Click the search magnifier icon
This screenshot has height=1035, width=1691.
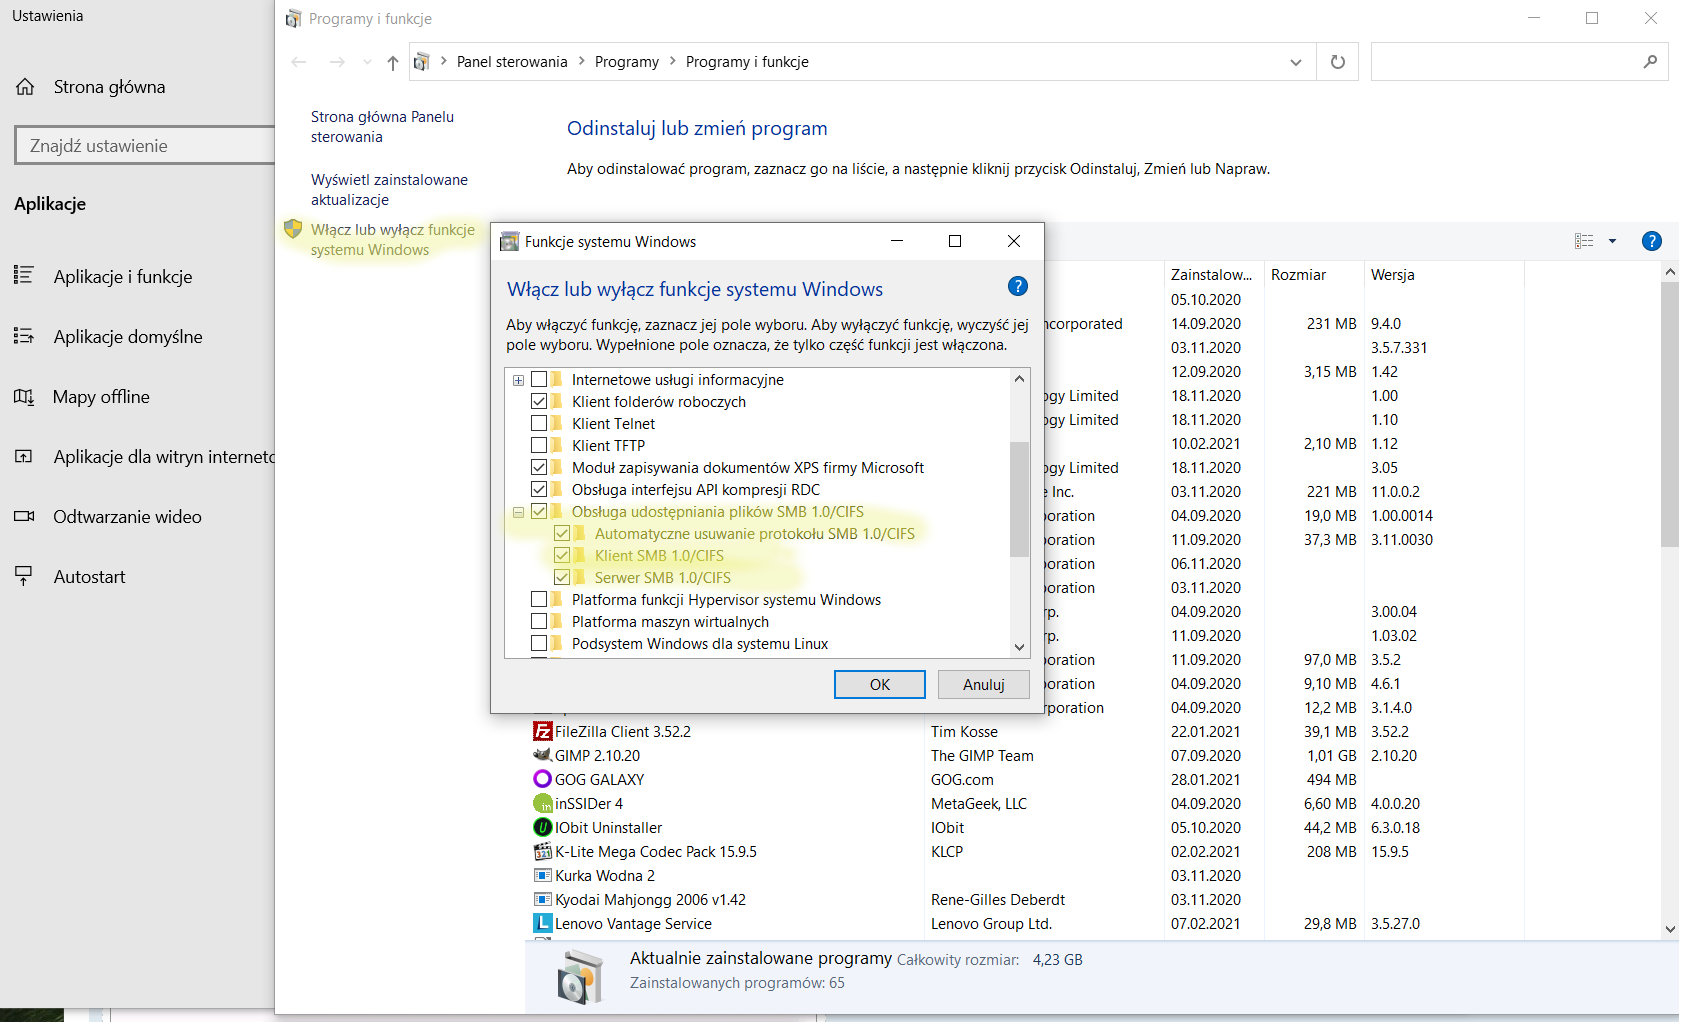pyautogui.click(x=1650, y=62)
